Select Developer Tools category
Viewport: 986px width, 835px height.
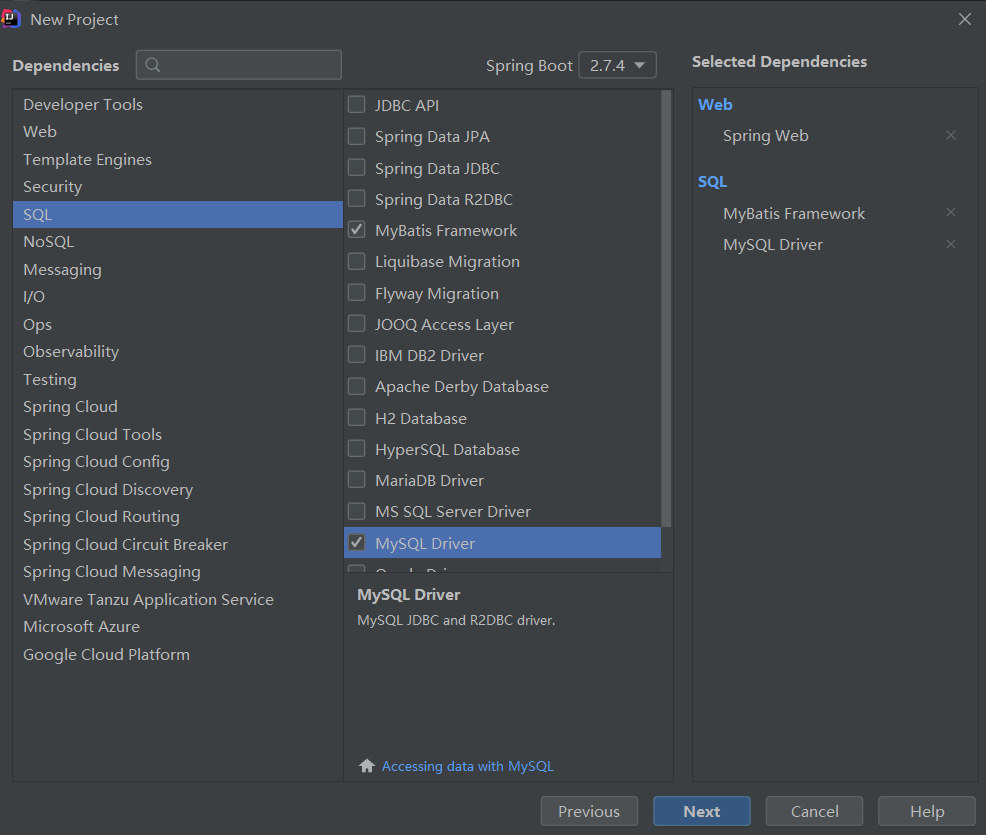tap(177, 104)
